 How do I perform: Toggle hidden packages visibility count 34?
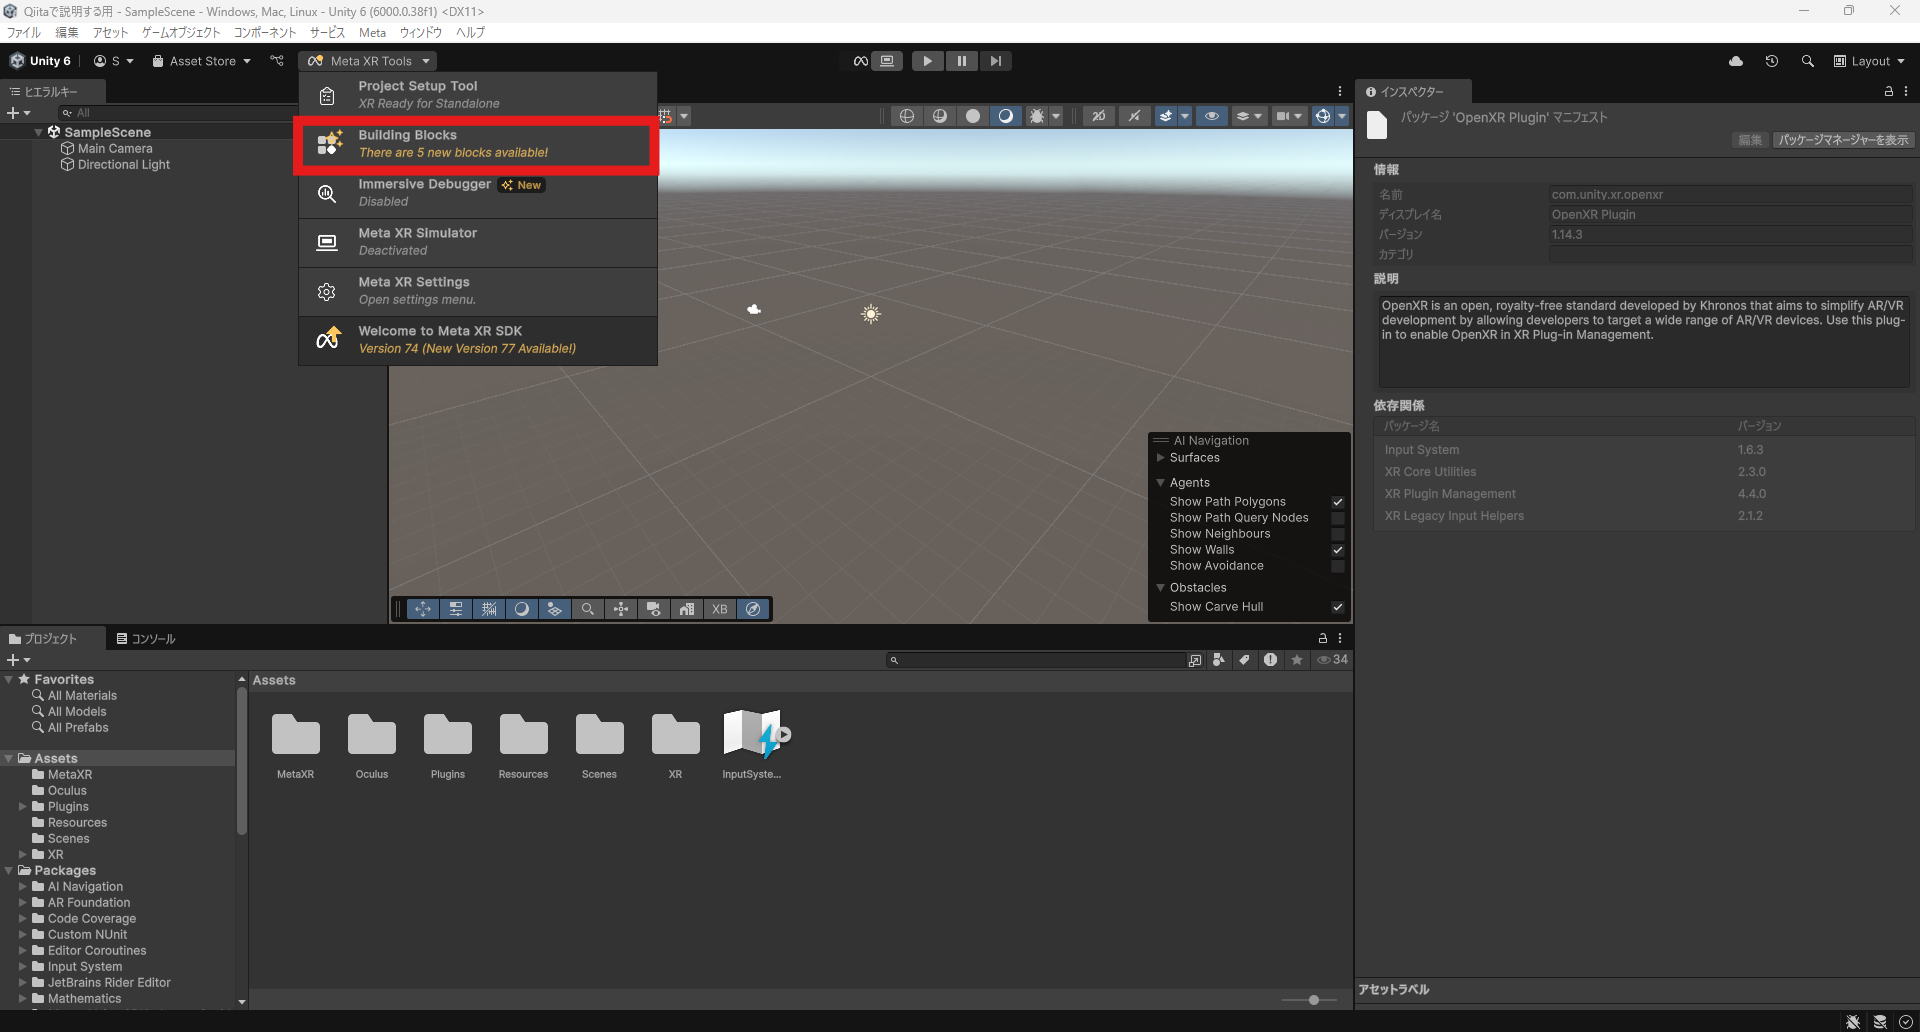[1332, 660]
